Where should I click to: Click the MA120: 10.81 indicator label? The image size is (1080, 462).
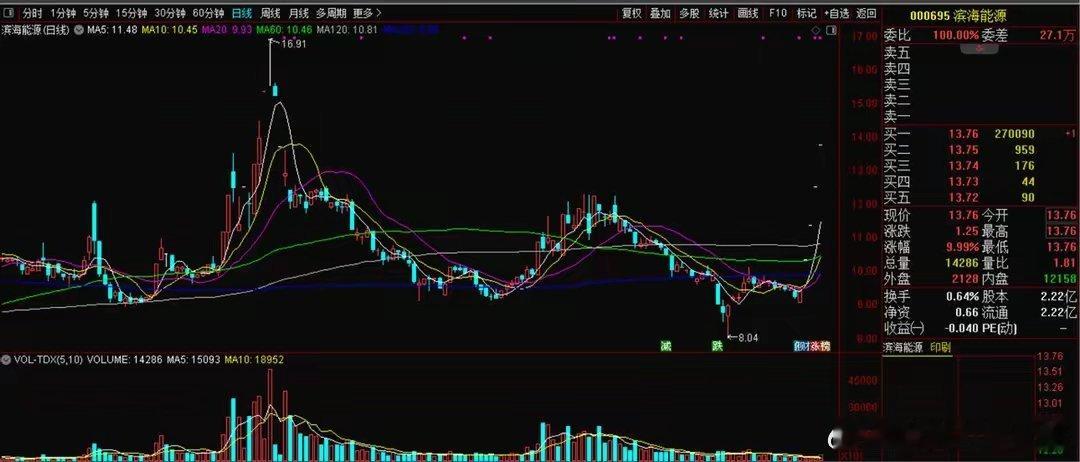(347, 30)
